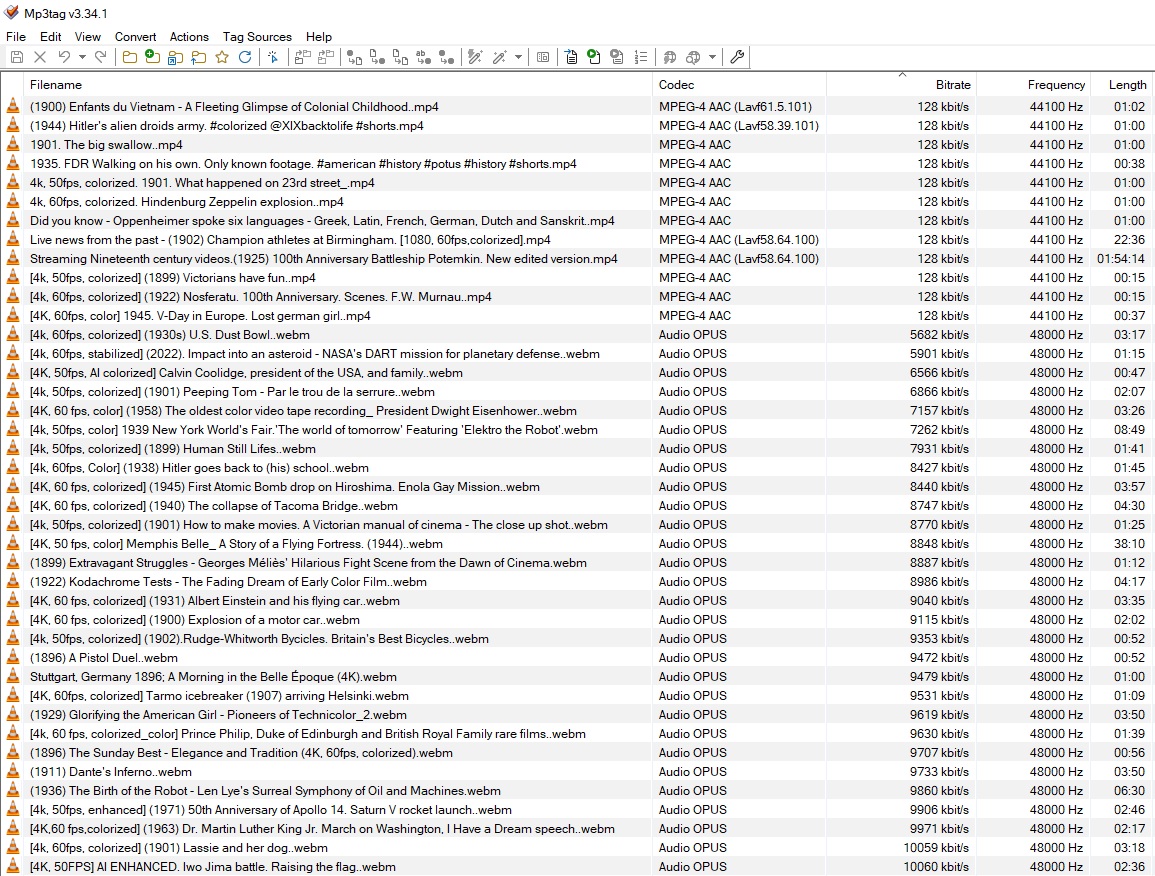1155x876 pixels.
Task: Select '(1911) Dante's Inferno..webm' file
Action: (578, 771)
